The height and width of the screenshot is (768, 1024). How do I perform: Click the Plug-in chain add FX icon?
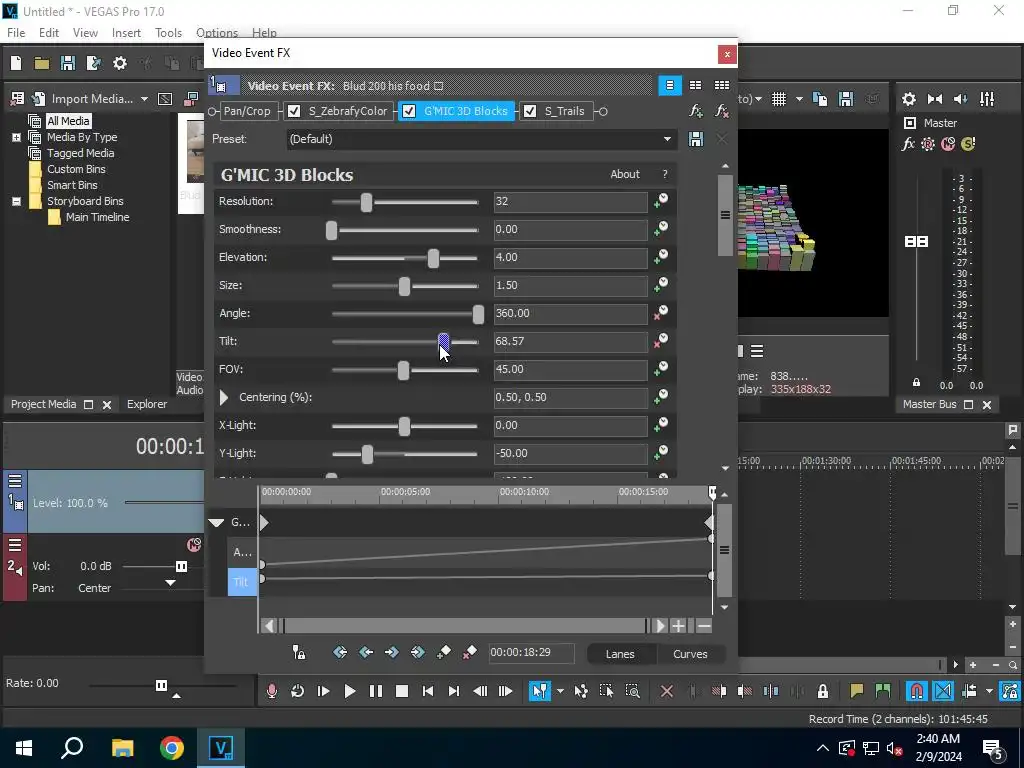(696, 112)
